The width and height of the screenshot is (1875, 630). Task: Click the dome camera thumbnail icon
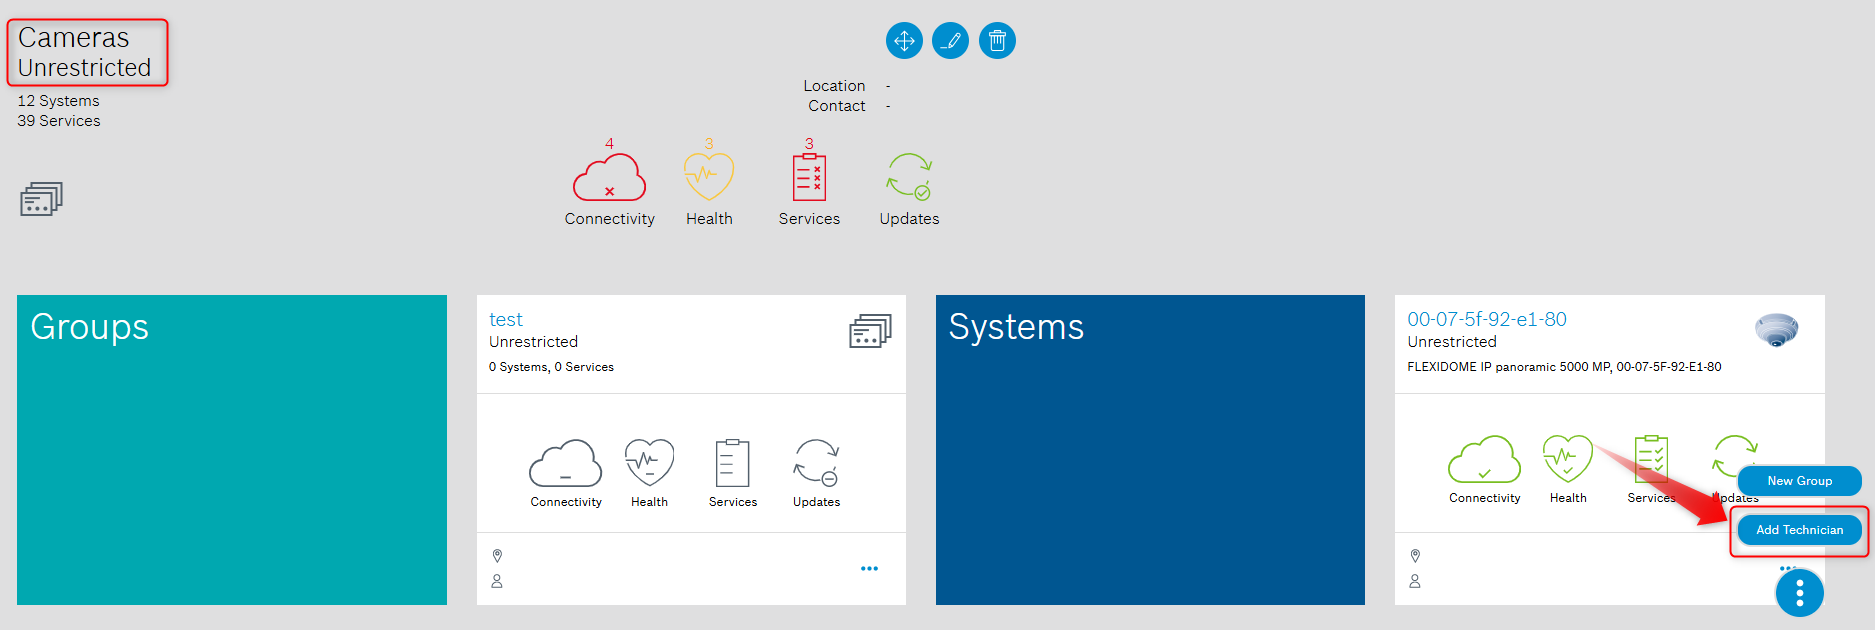(x=1777, y=330)
